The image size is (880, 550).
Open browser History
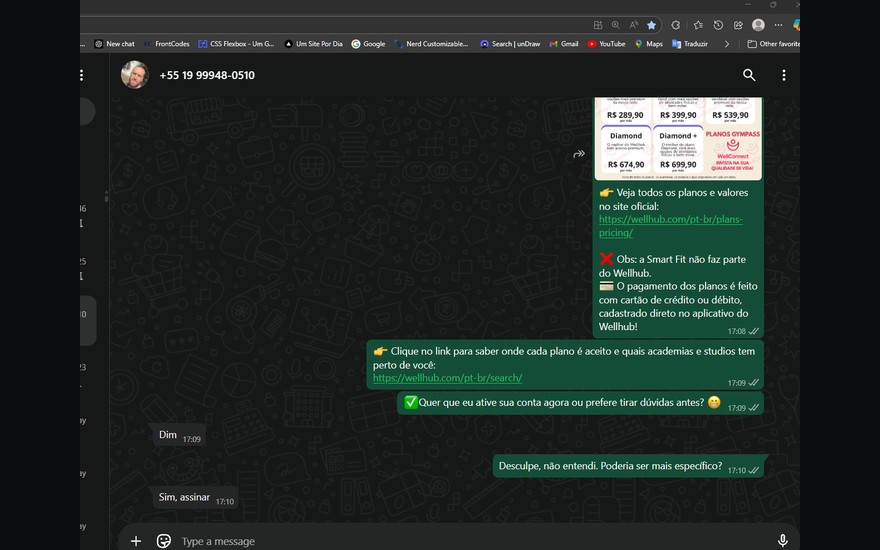(x=718, y=25)
